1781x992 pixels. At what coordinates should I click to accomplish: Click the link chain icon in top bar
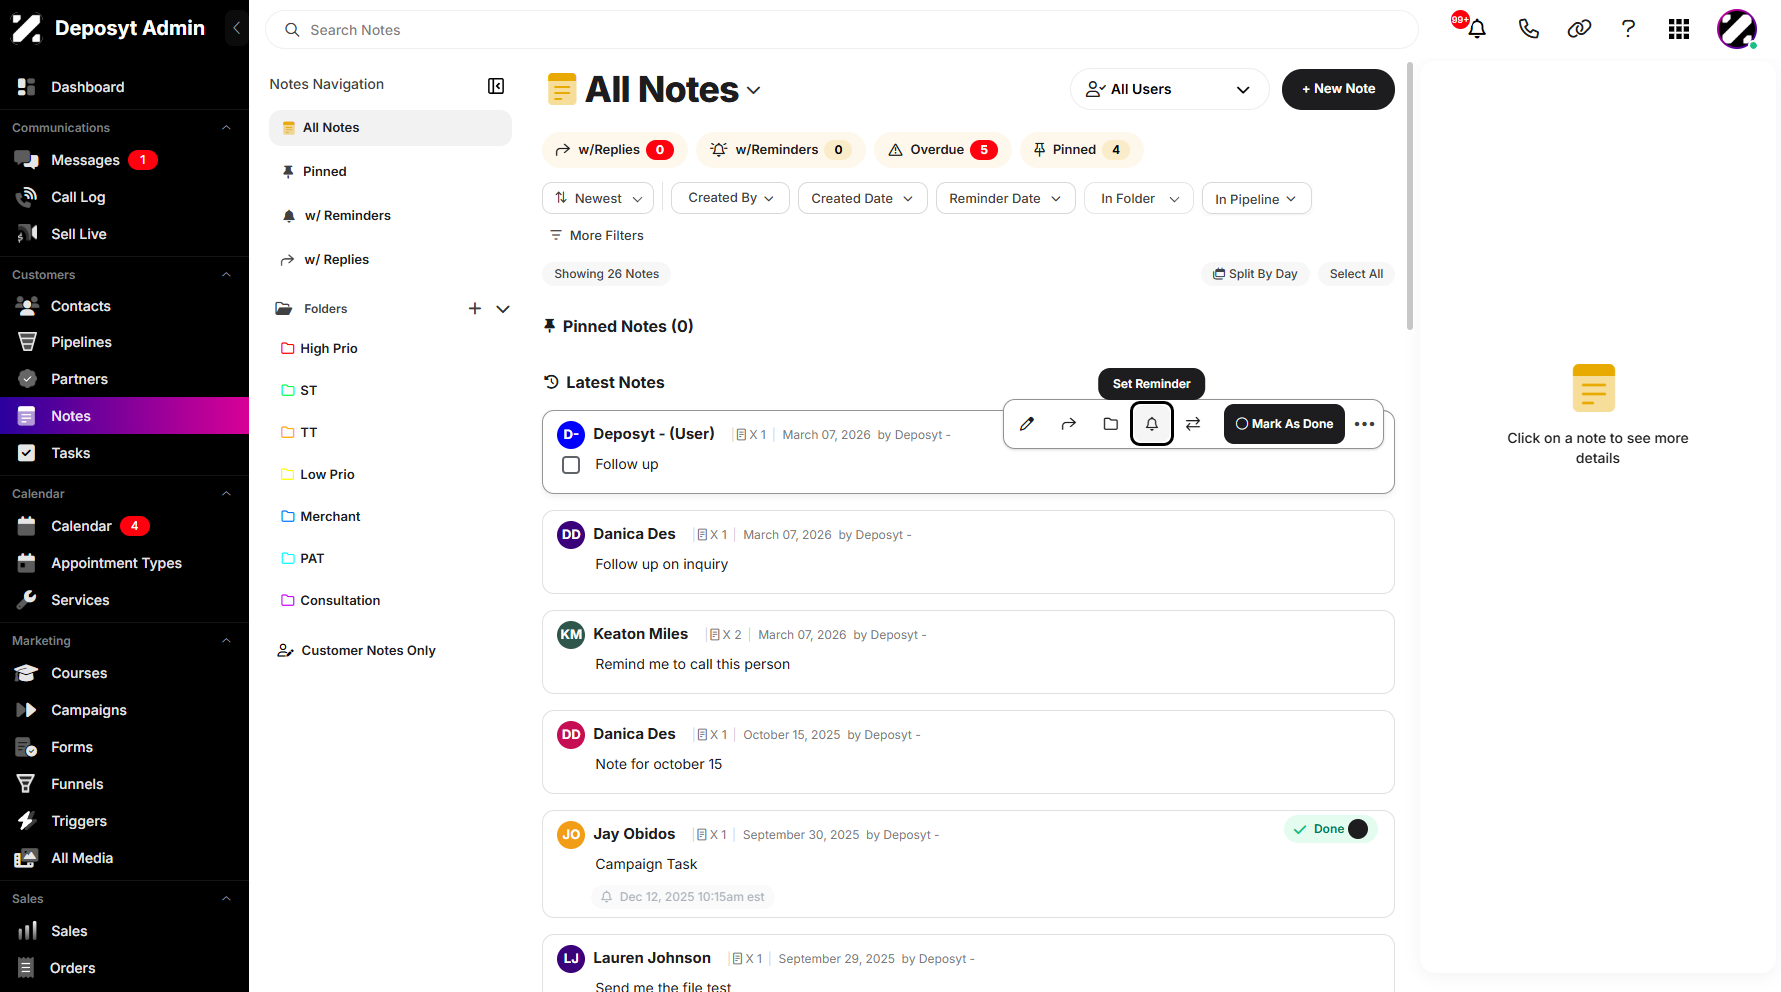[1579, 29]
